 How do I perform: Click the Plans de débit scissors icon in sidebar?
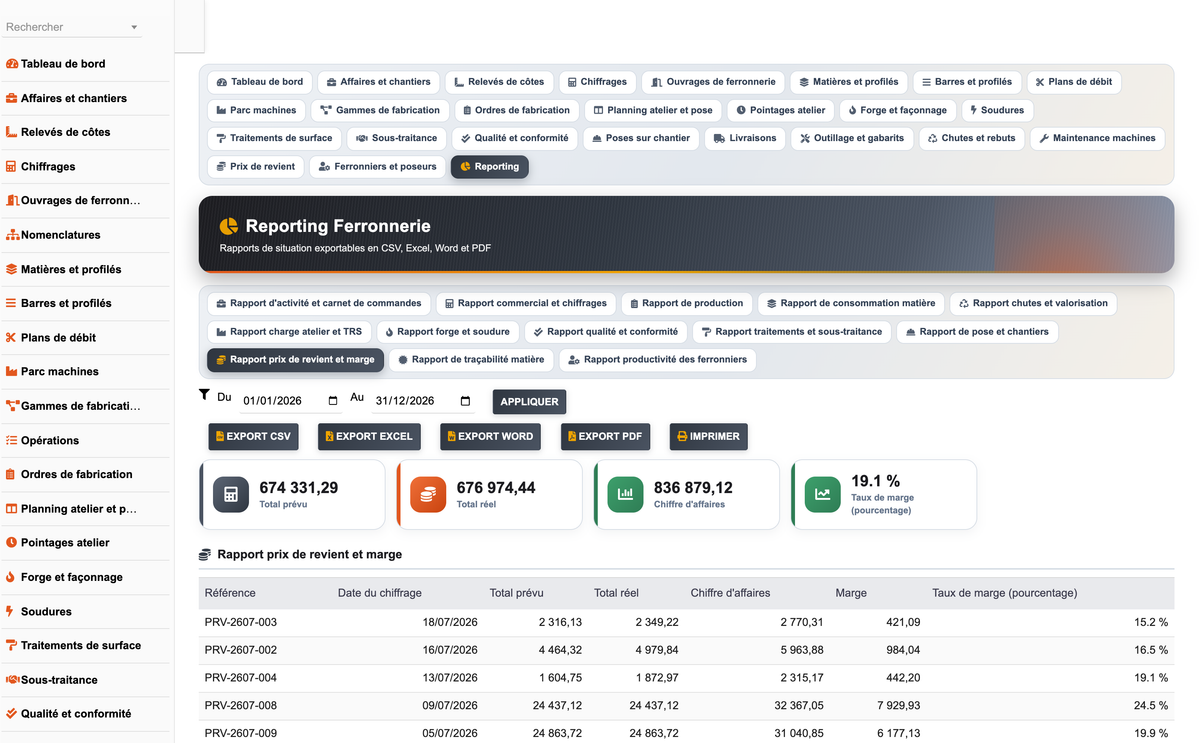(x=12, y=338)
